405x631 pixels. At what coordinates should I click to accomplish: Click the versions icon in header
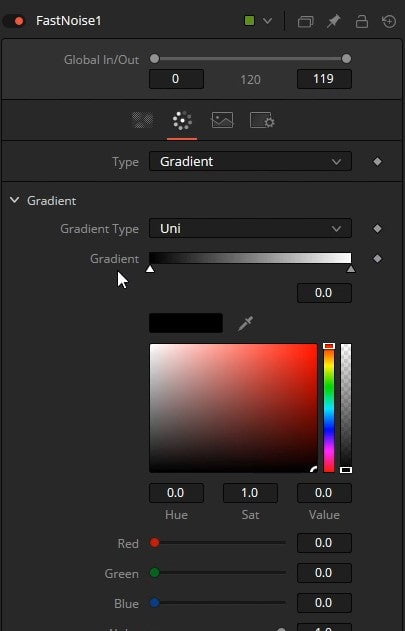tap(306, 21)
